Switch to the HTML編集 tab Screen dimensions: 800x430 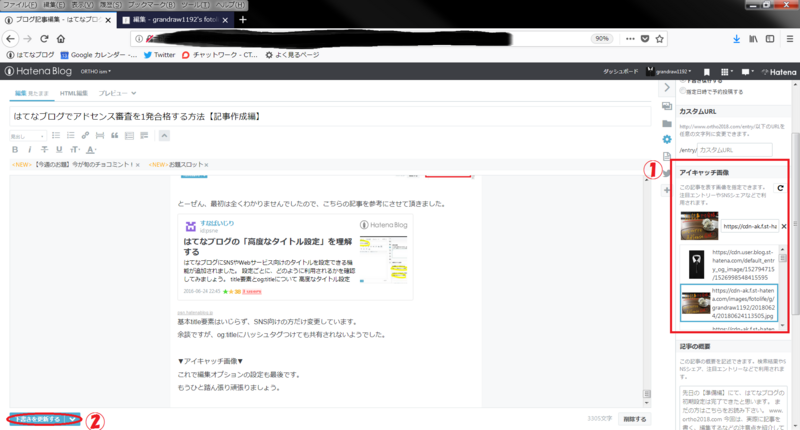73,93
